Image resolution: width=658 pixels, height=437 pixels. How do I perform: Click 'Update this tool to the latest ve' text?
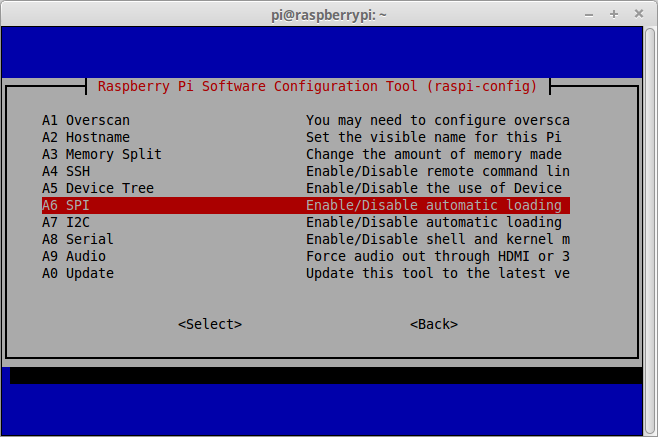(x=438, y=273)
